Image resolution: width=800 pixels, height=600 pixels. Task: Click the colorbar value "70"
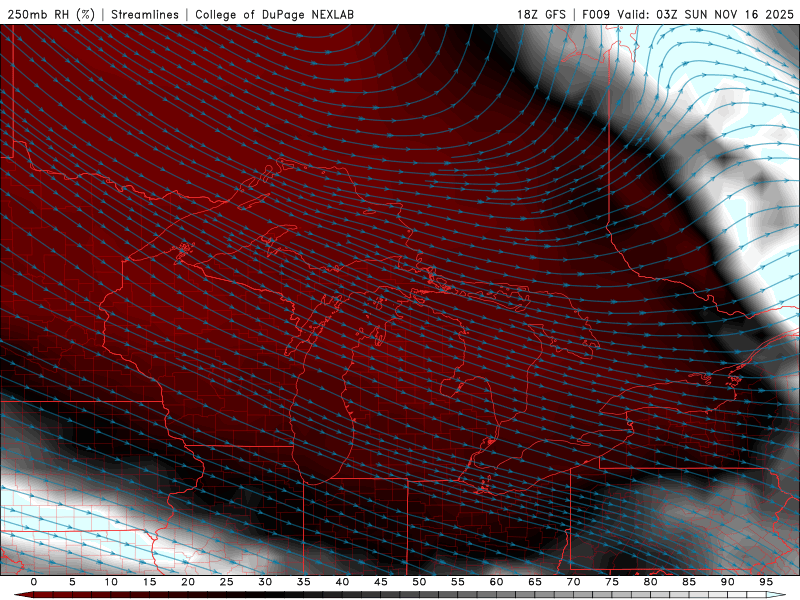point(573,582)
